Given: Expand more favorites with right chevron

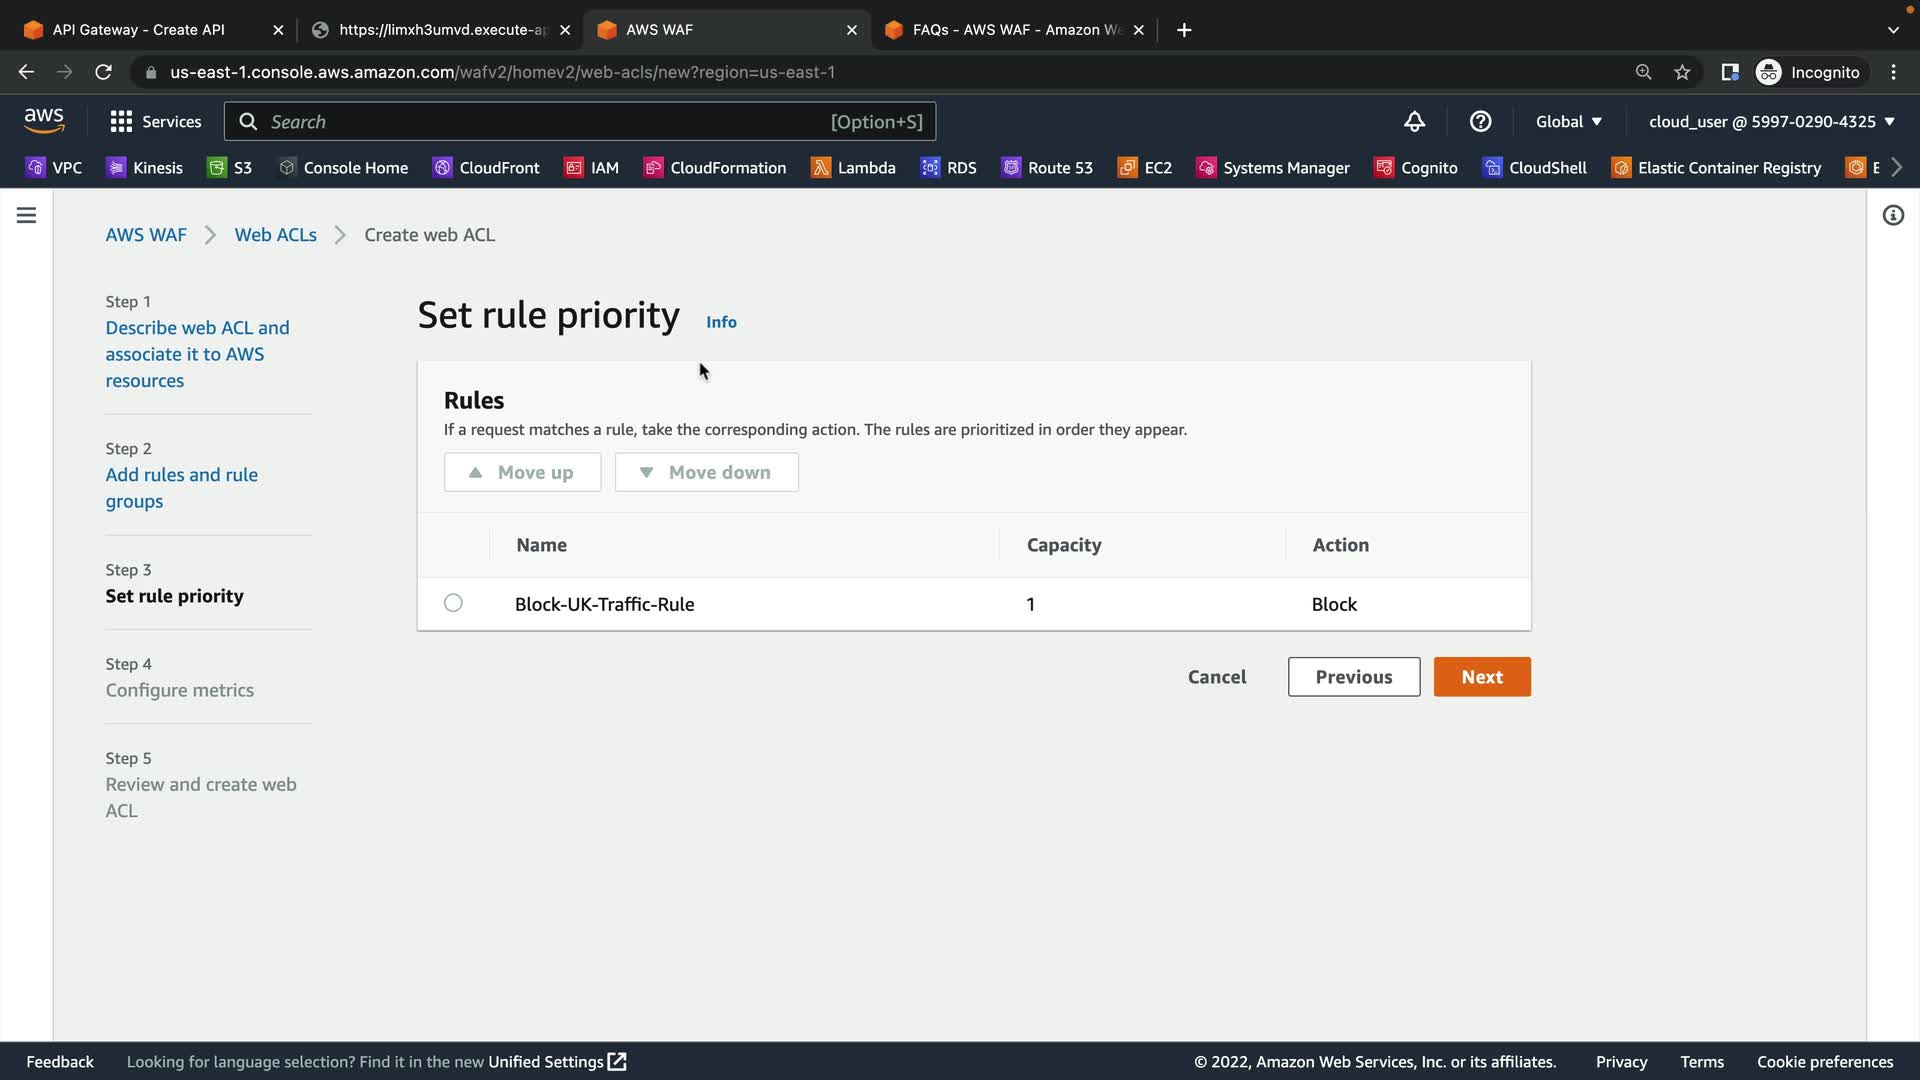Looking at the screenshot, I should click(x=1896, y=167).
